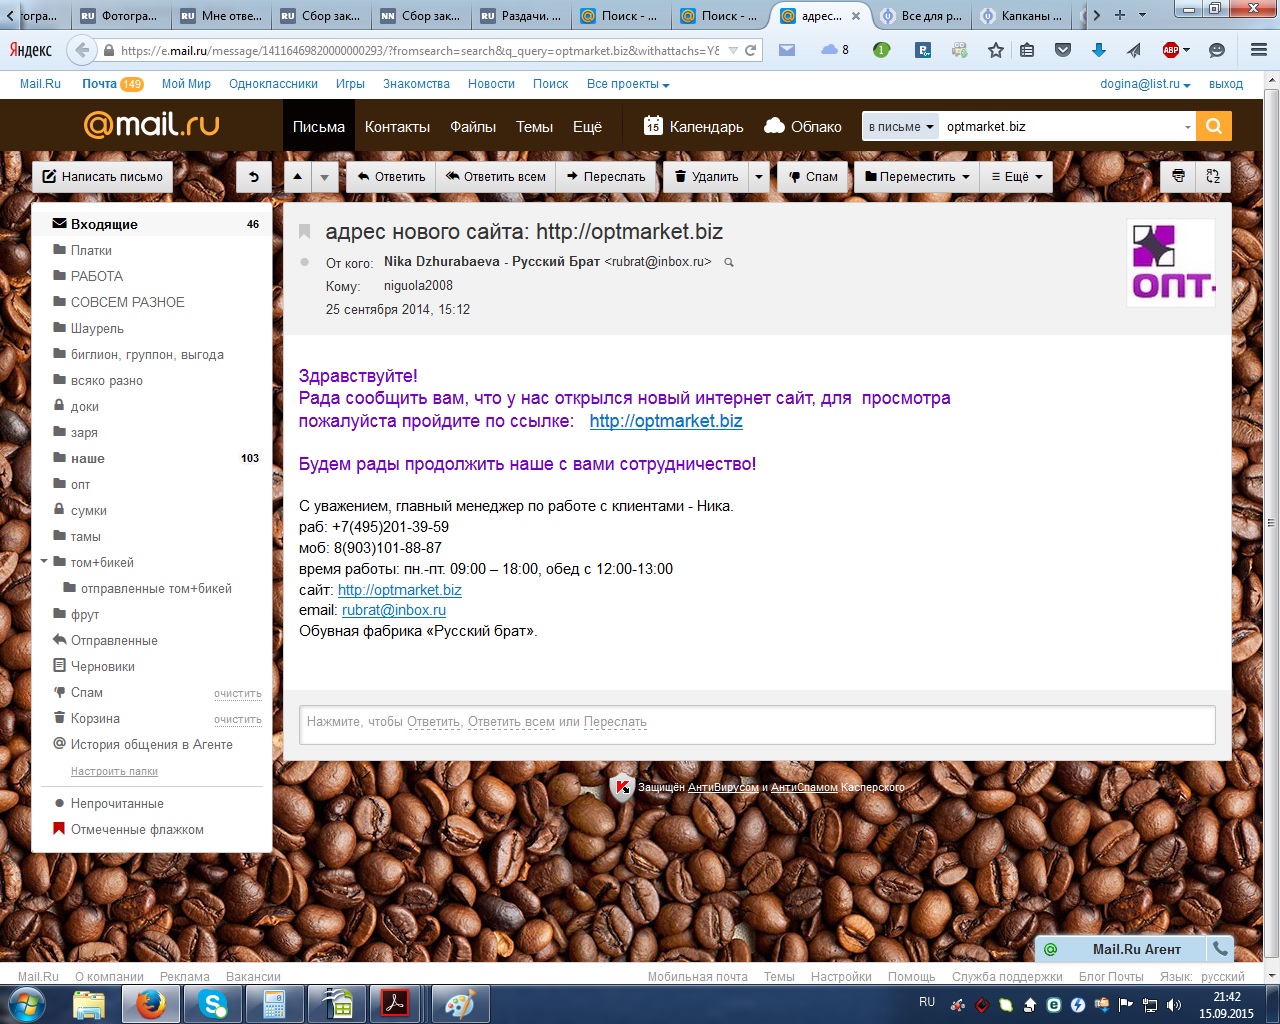Screen dimensions: 1280x1024
Task: Collapse the том+бикей folder tree
Action: (x=44, y=562)
